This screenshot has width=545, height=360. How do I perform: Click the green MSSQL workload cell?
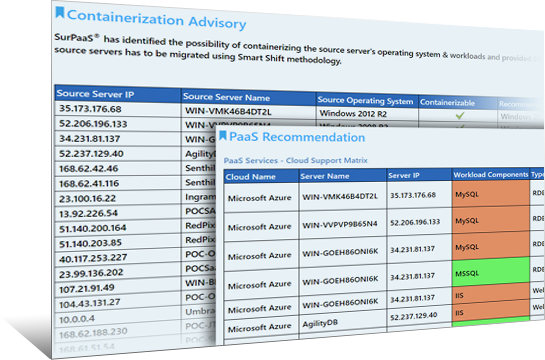tap(491, 271)
